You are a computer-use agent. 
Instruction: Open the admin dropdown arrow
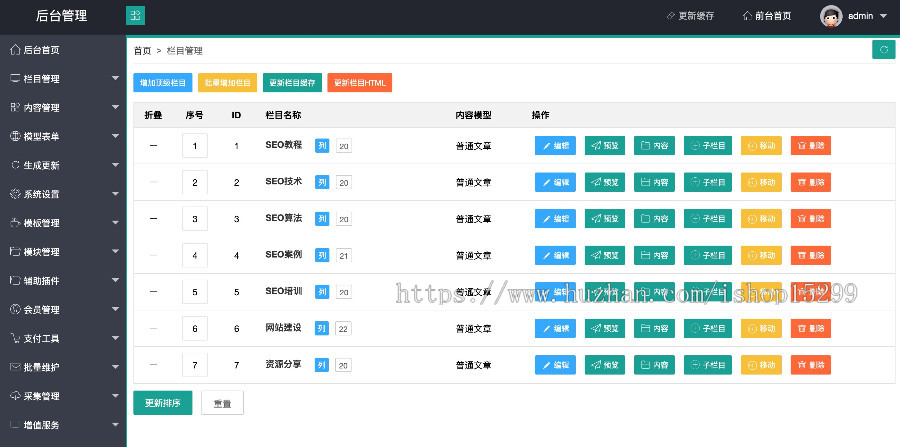click(883, 16)
